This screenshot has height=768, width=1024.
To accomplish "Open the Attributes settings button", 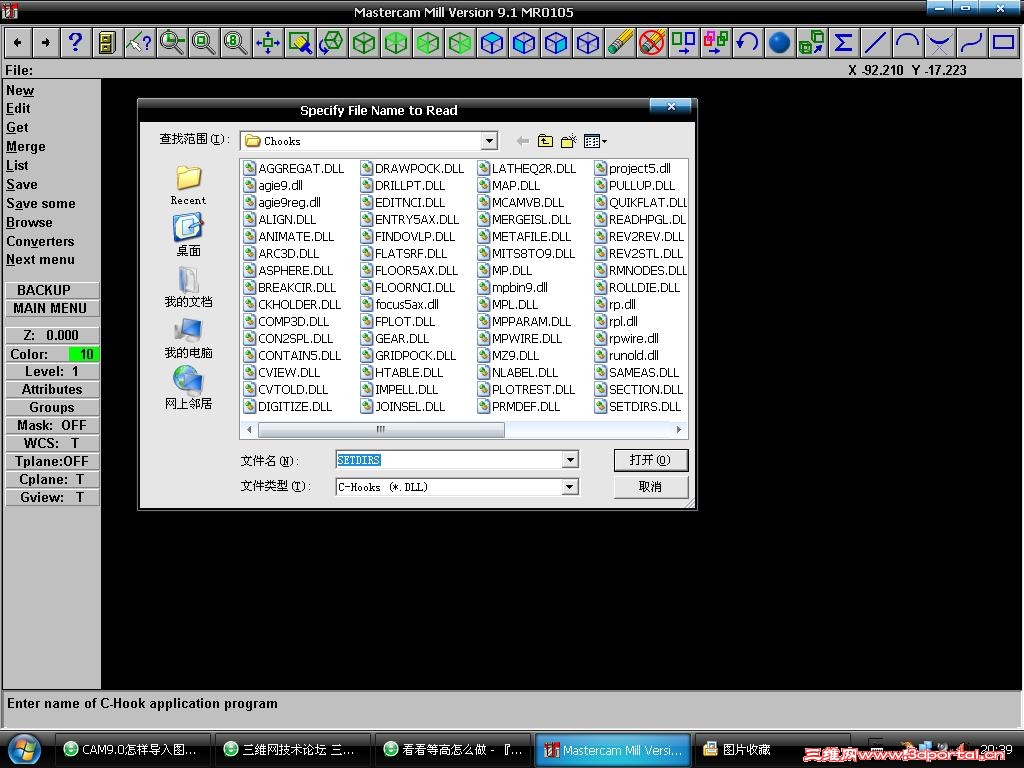I will click(x=52, y=389).
